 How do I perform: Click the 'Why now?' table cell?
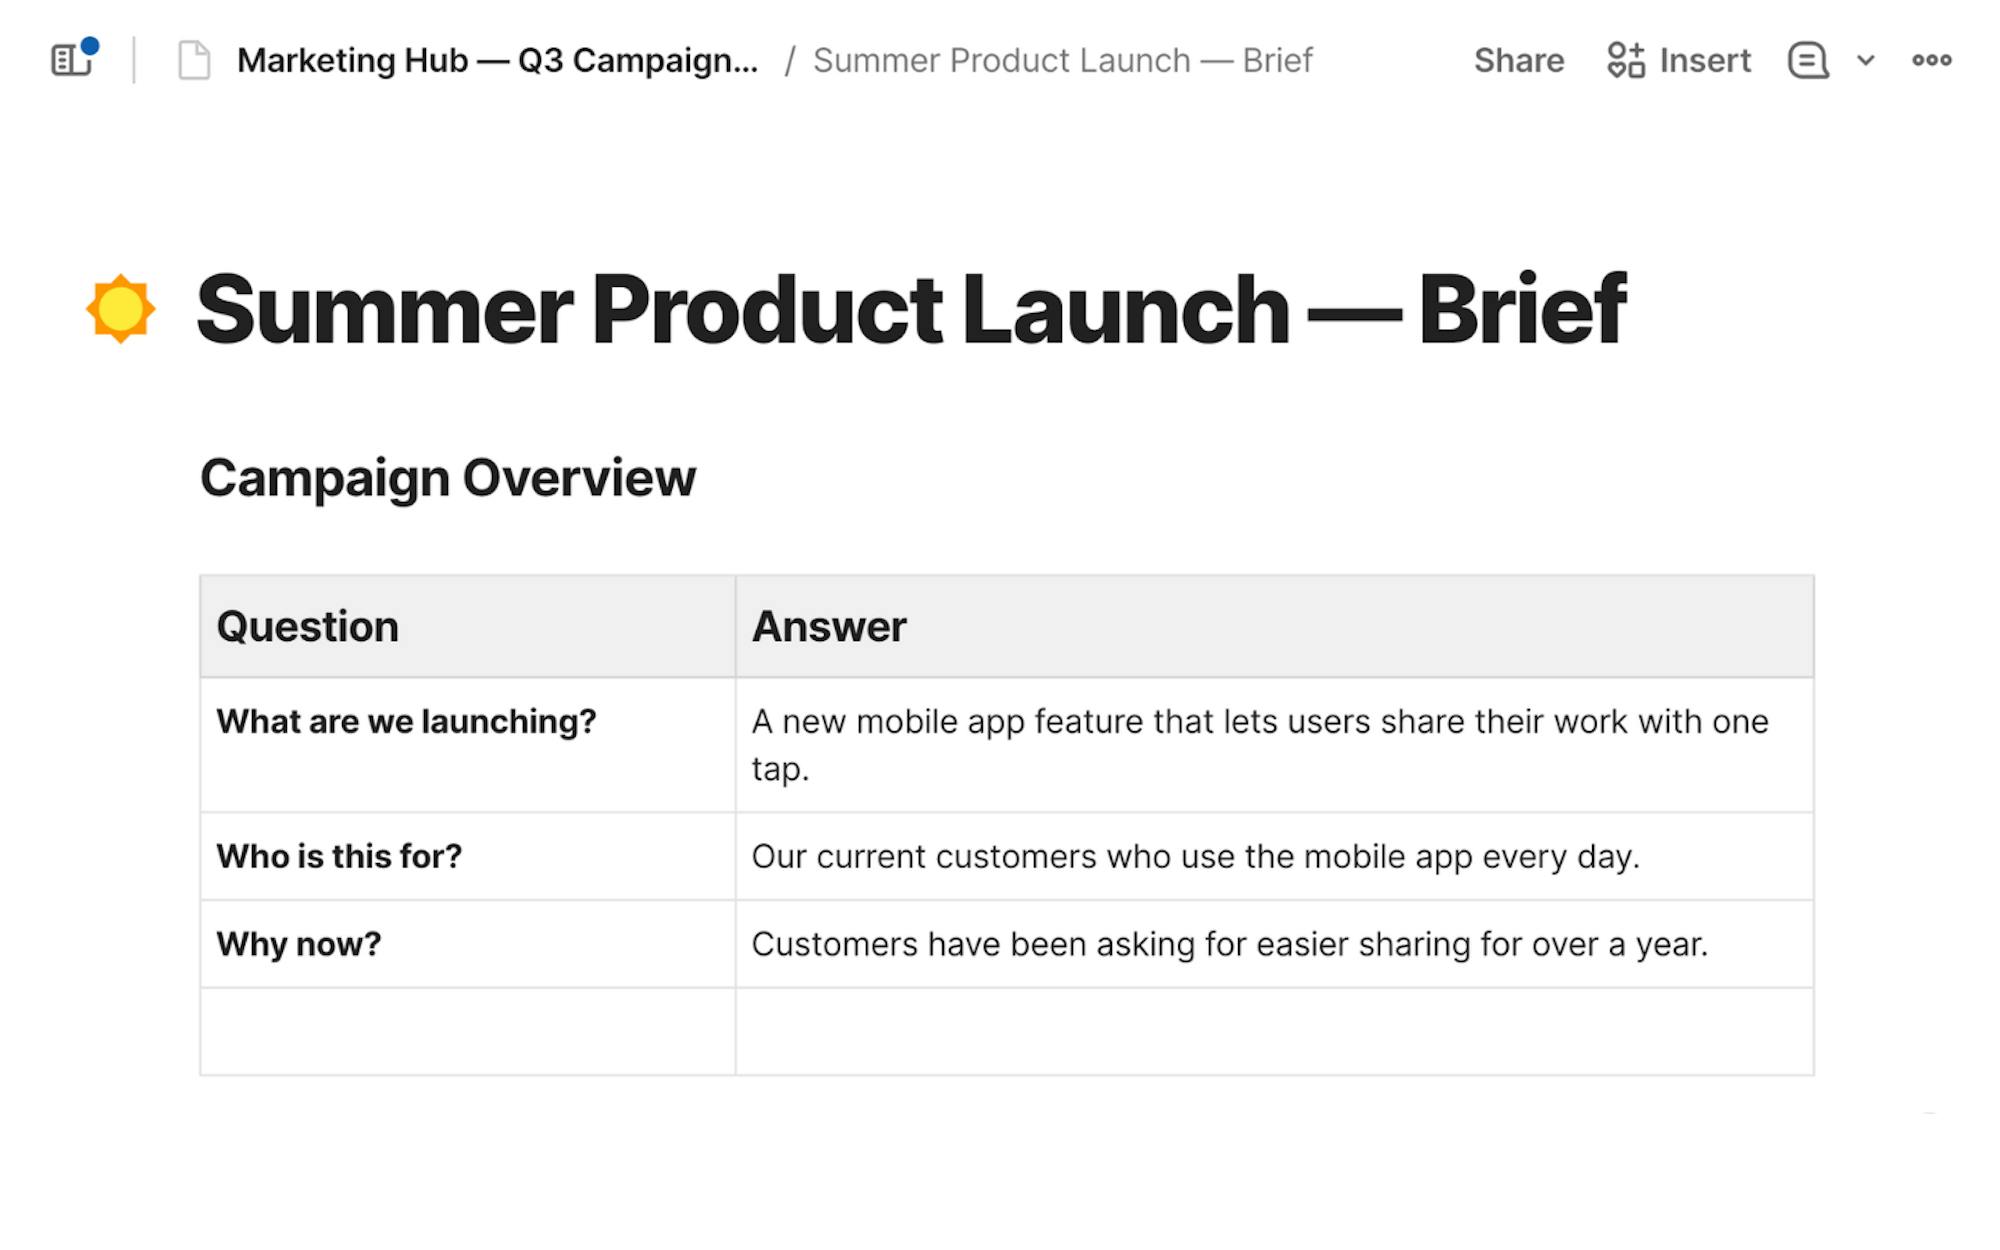(x=467, y=944)
